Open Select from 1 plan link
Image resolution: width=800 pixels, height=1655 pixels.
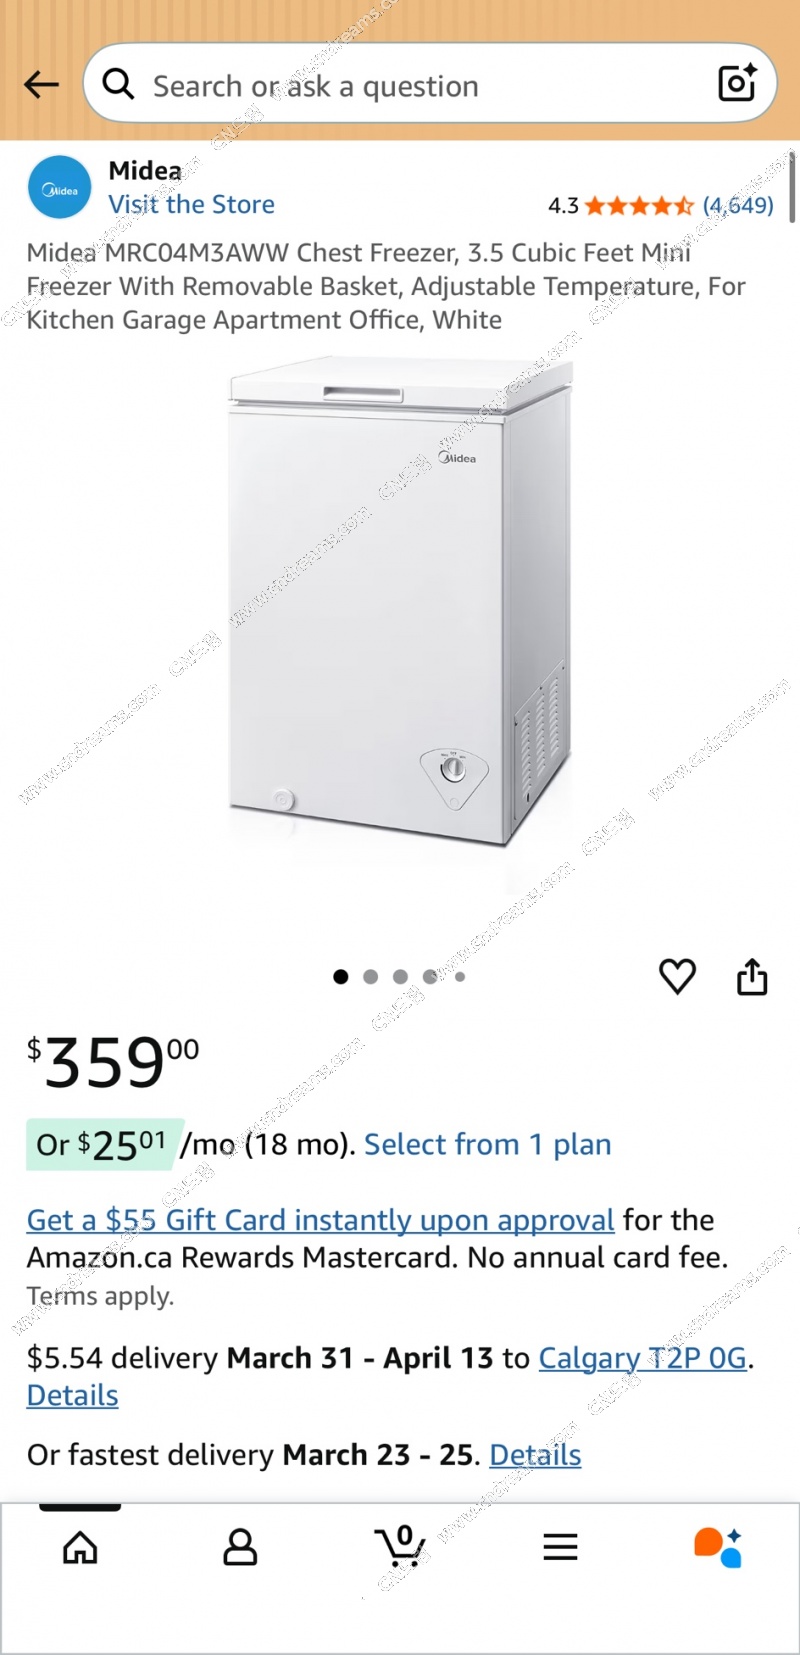(487, 1144)
